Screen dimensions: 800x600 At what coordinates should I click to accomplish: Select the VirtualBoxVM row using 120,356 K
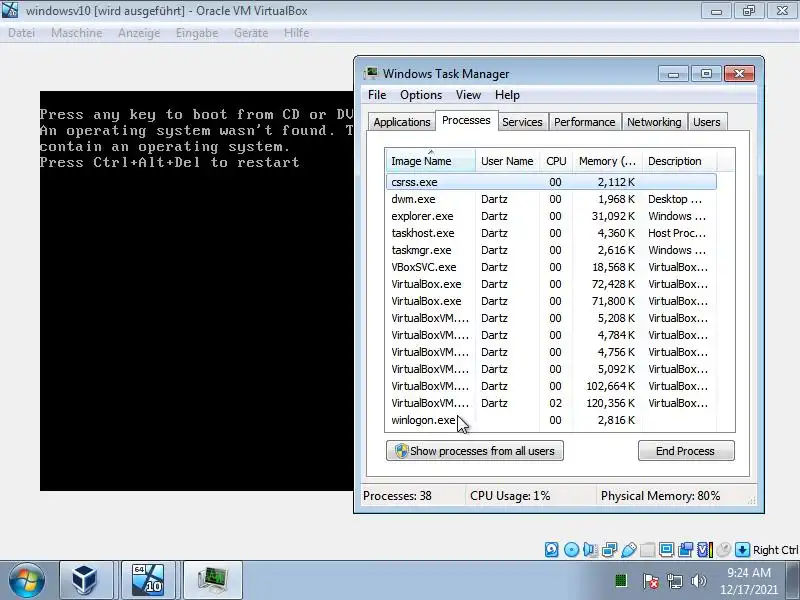pos(551,403)
